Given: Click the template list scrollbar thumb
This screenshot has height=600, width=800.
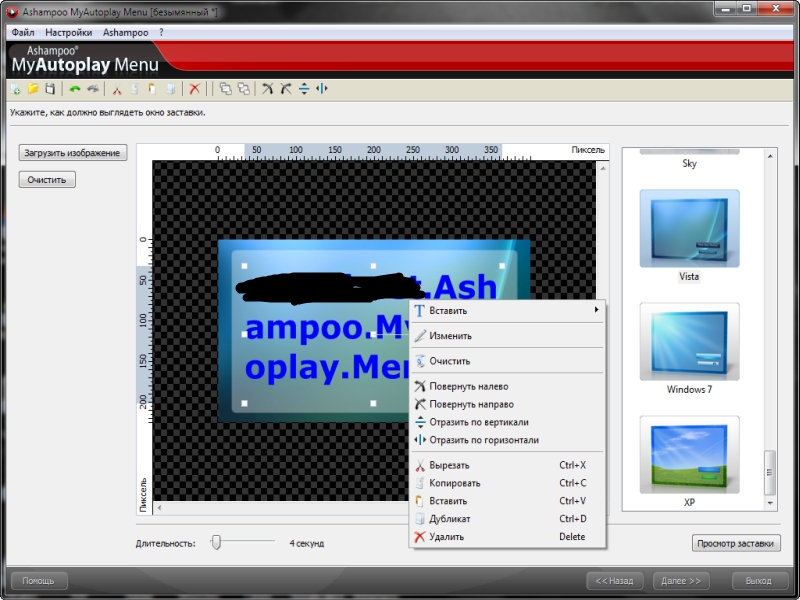Looking at the screenshot, I should click(770, 473).
